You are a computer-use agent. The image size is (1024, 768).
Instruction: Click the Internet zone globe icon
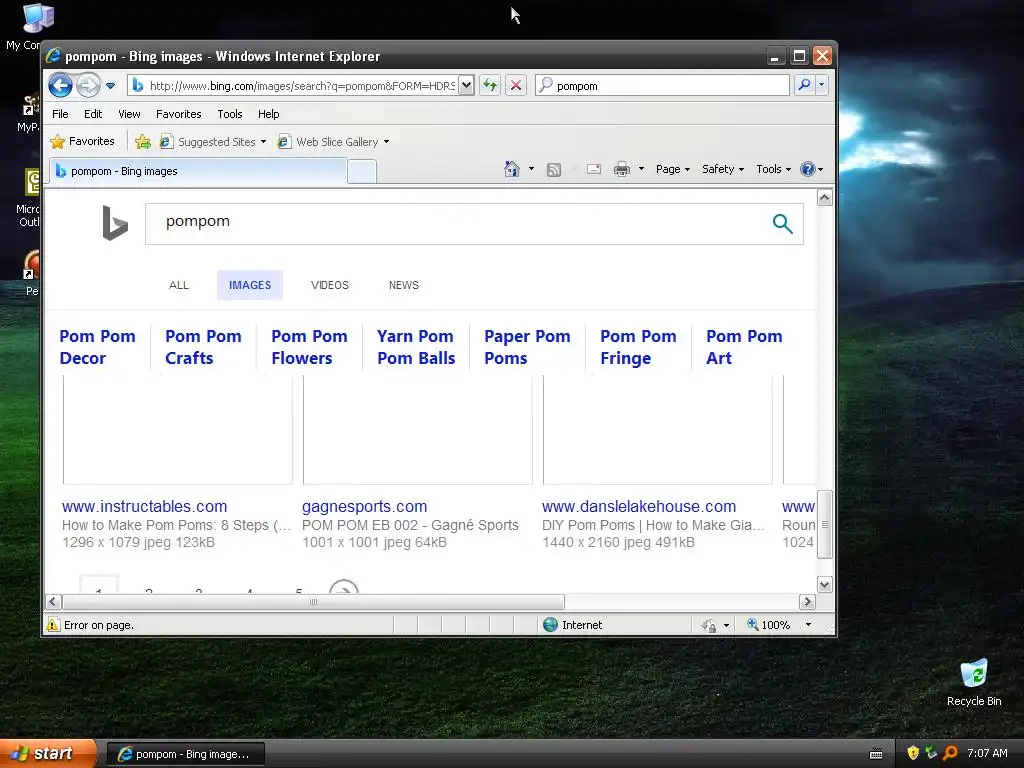pyautogui.click(x=551, y=625)
